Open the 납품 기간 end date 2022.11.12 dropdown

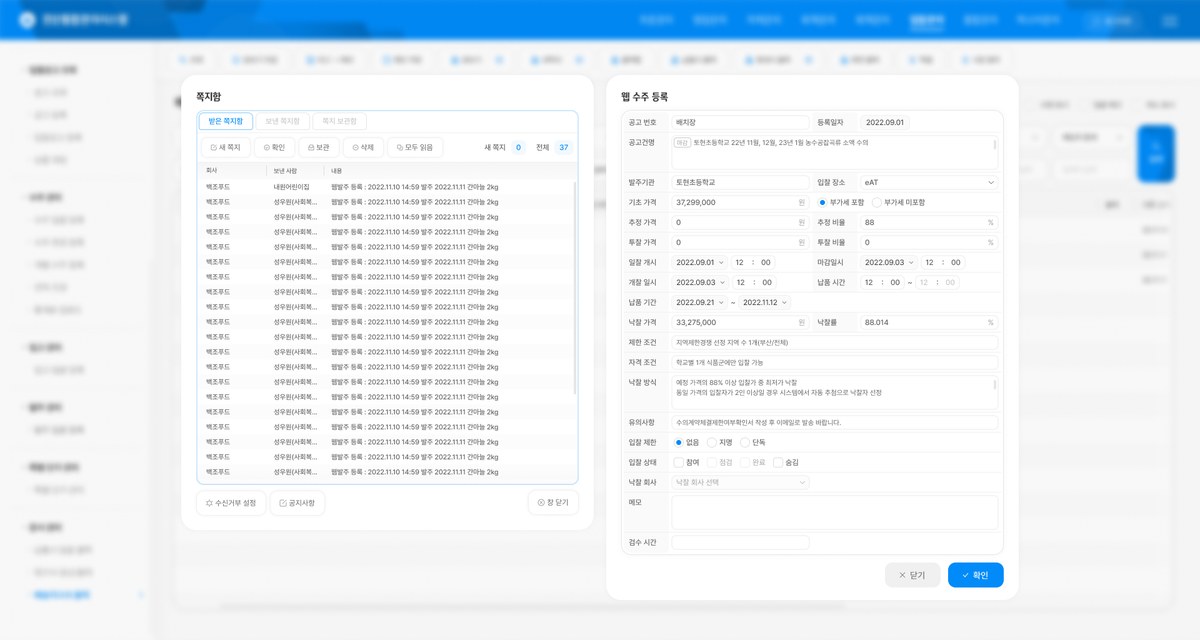[765, 302]
